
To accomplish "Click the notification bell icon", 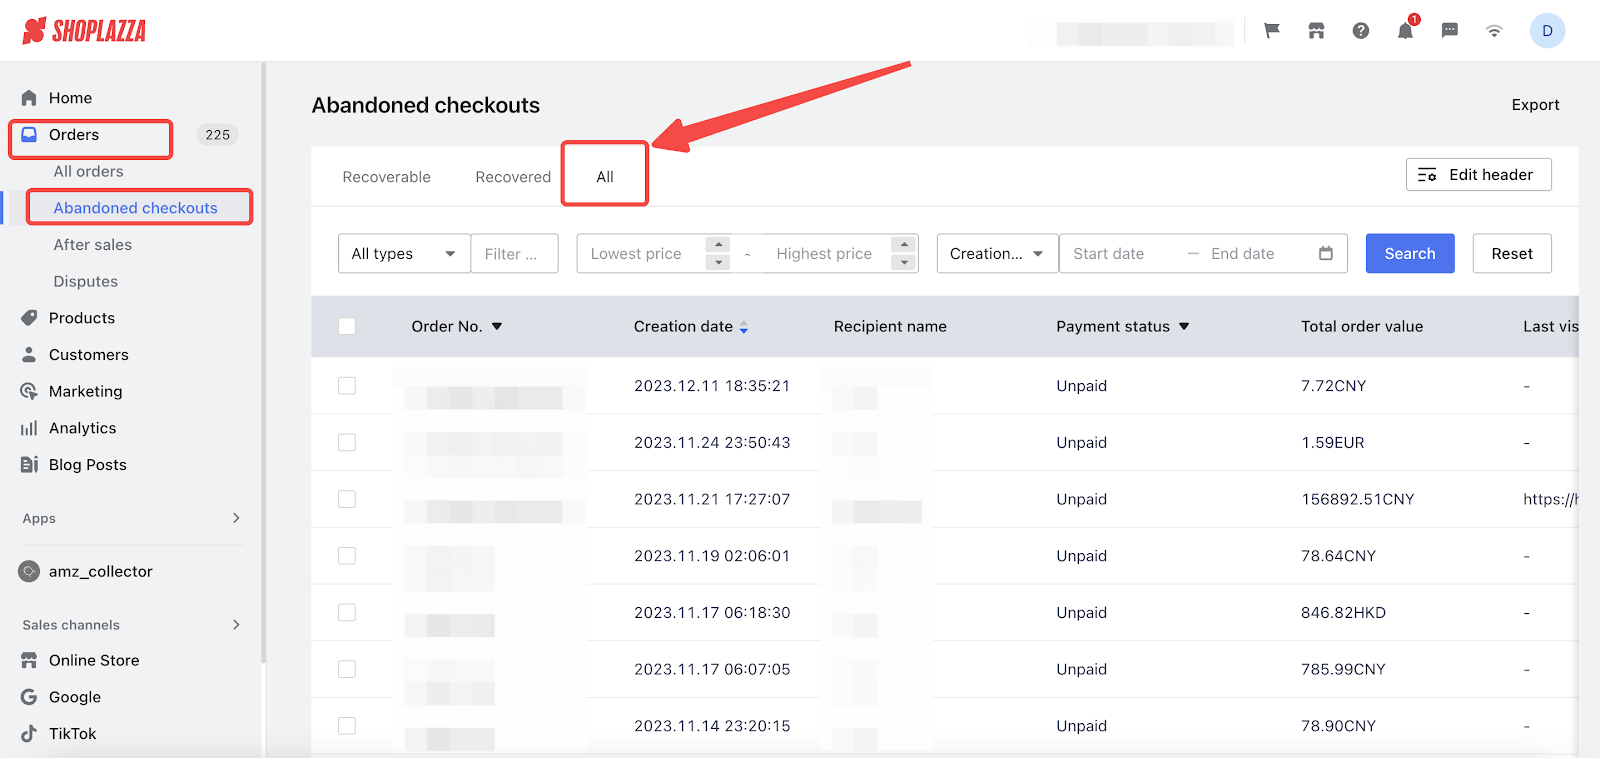I will (1405, 31).
